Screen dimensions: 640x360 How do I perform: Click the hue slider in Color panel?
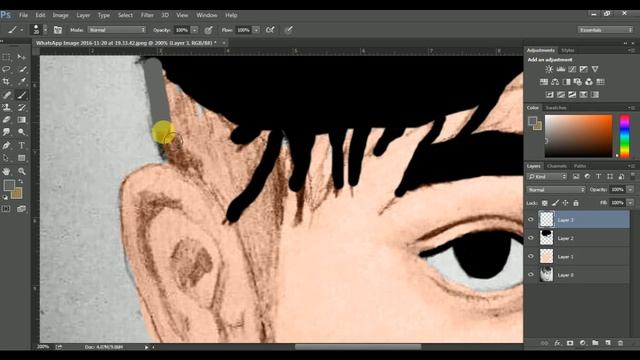[x=624, y=136]
